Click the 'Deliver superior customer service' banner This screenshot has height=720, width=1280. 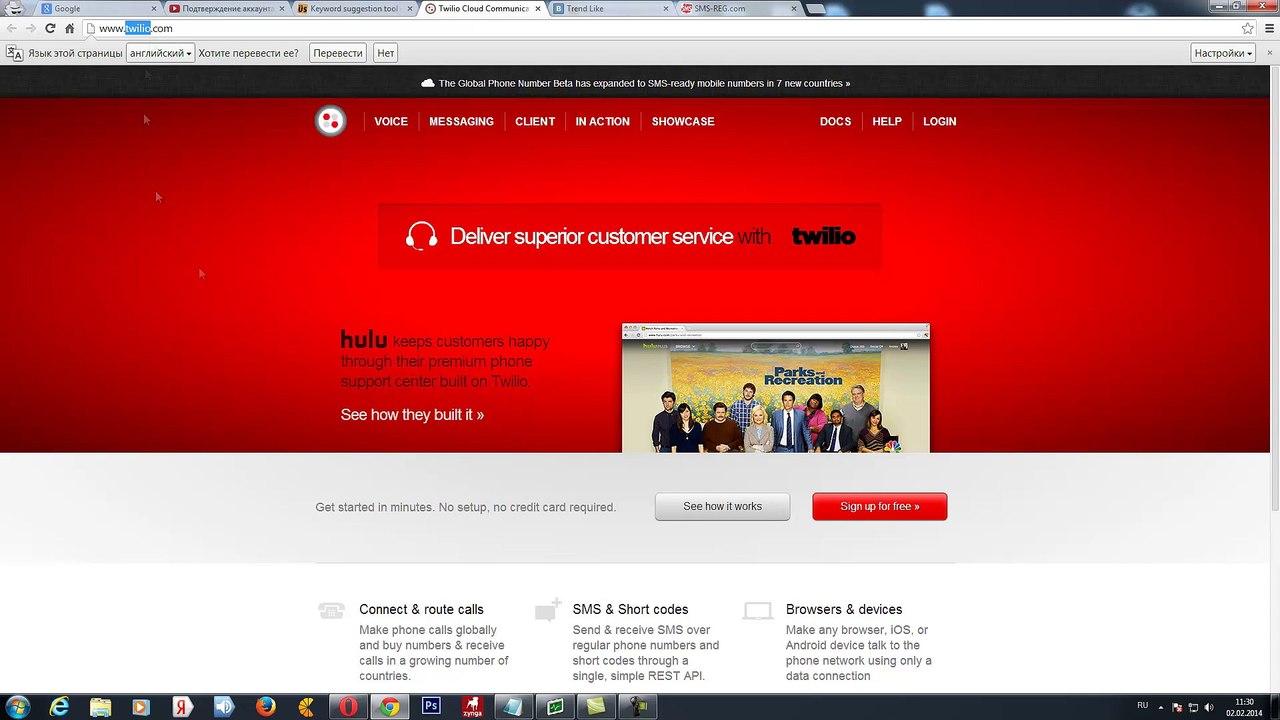pos(630,237)
